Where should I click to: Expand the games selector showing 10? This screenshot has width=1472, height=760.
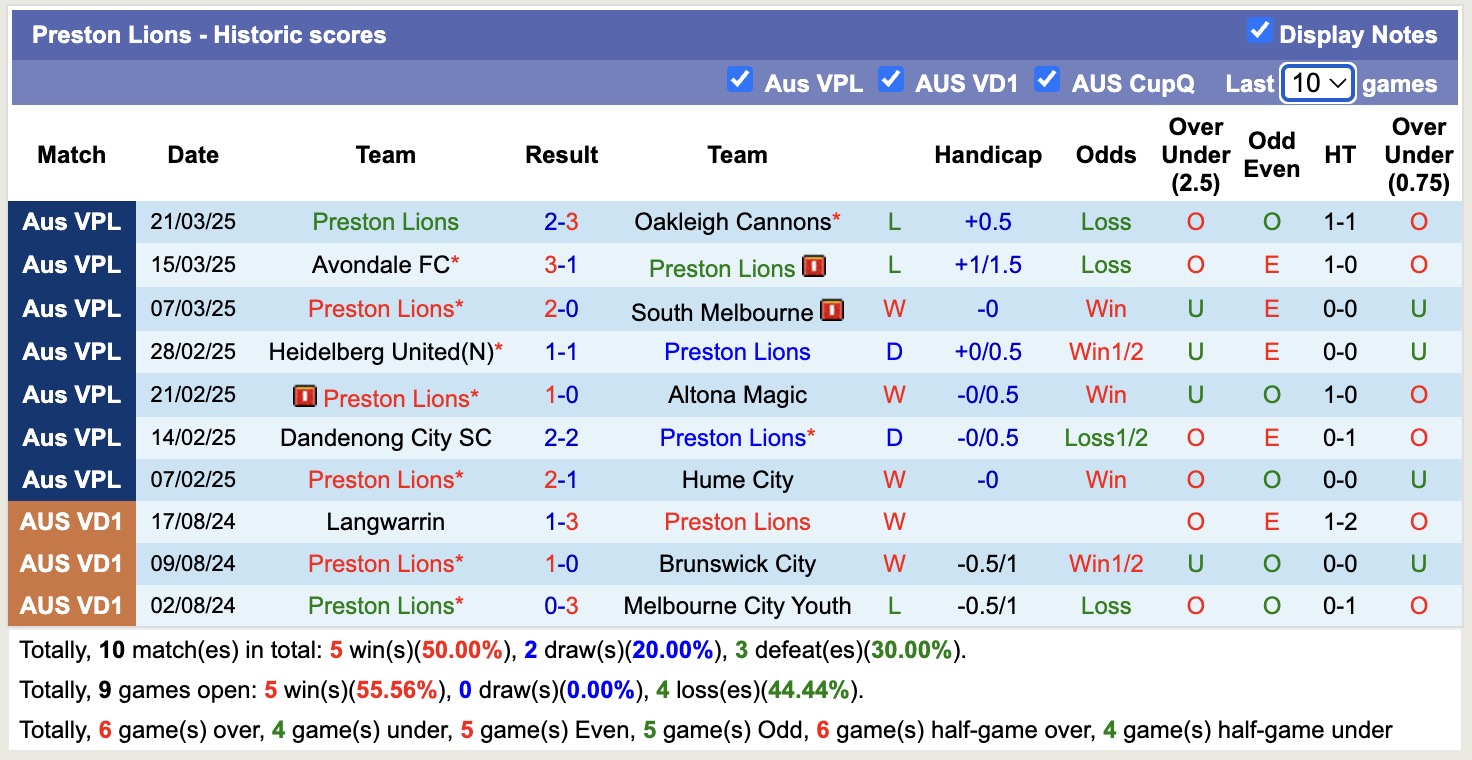1316,83
